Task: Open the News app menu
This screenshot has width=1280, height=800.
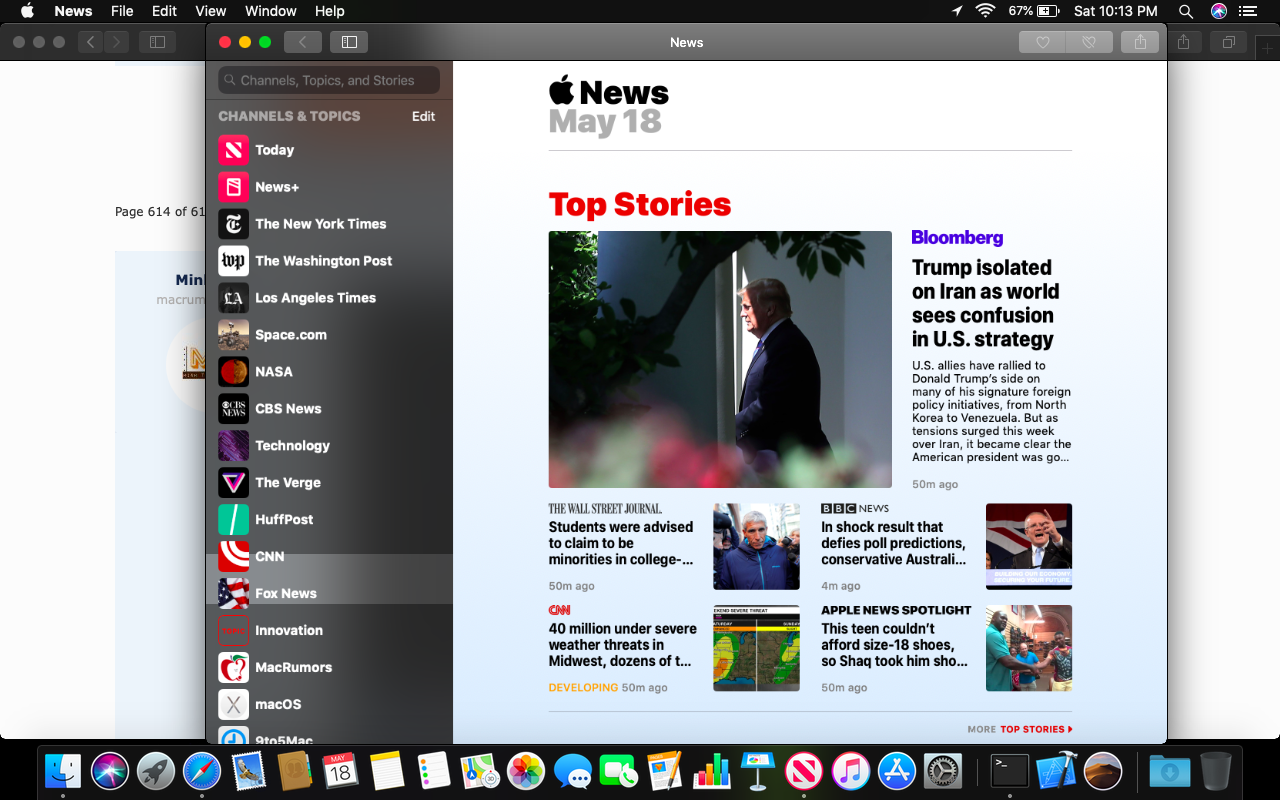Action: [73, 11]
